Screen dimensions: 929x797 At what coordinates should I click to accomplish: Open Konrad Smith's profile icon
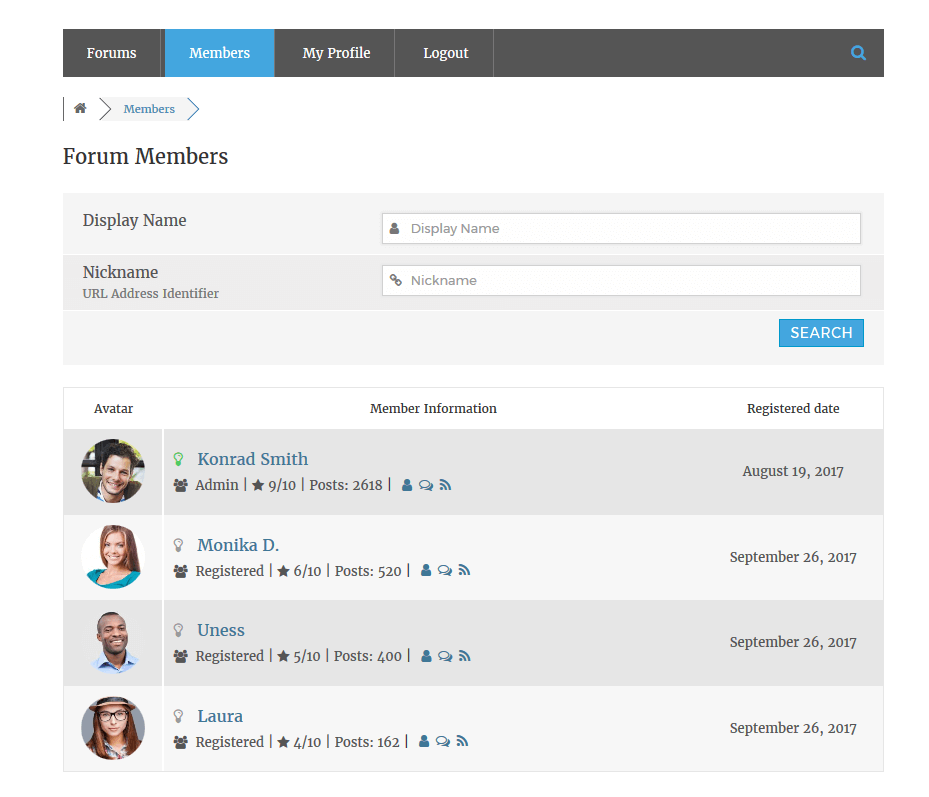pos(407,485)
